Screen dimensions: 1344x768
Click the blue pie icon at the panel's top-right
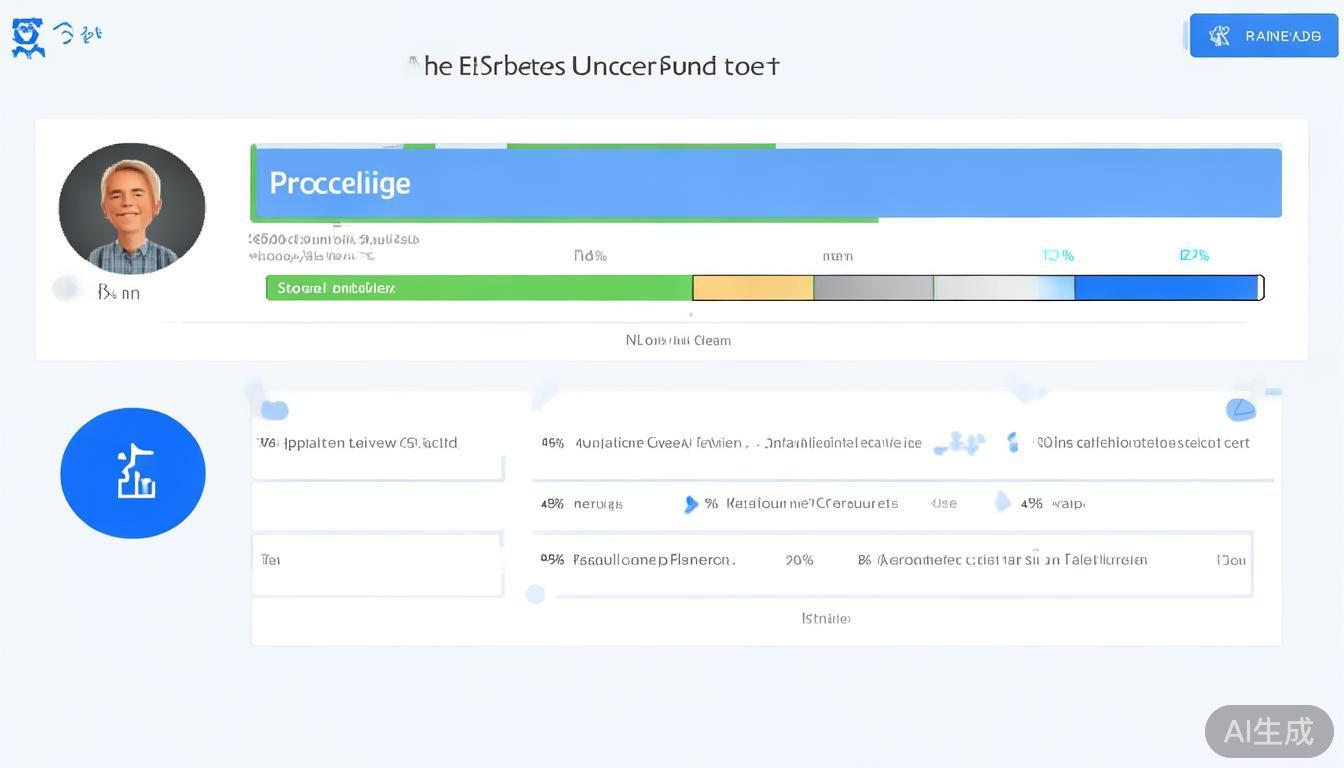pos(1240,408)
